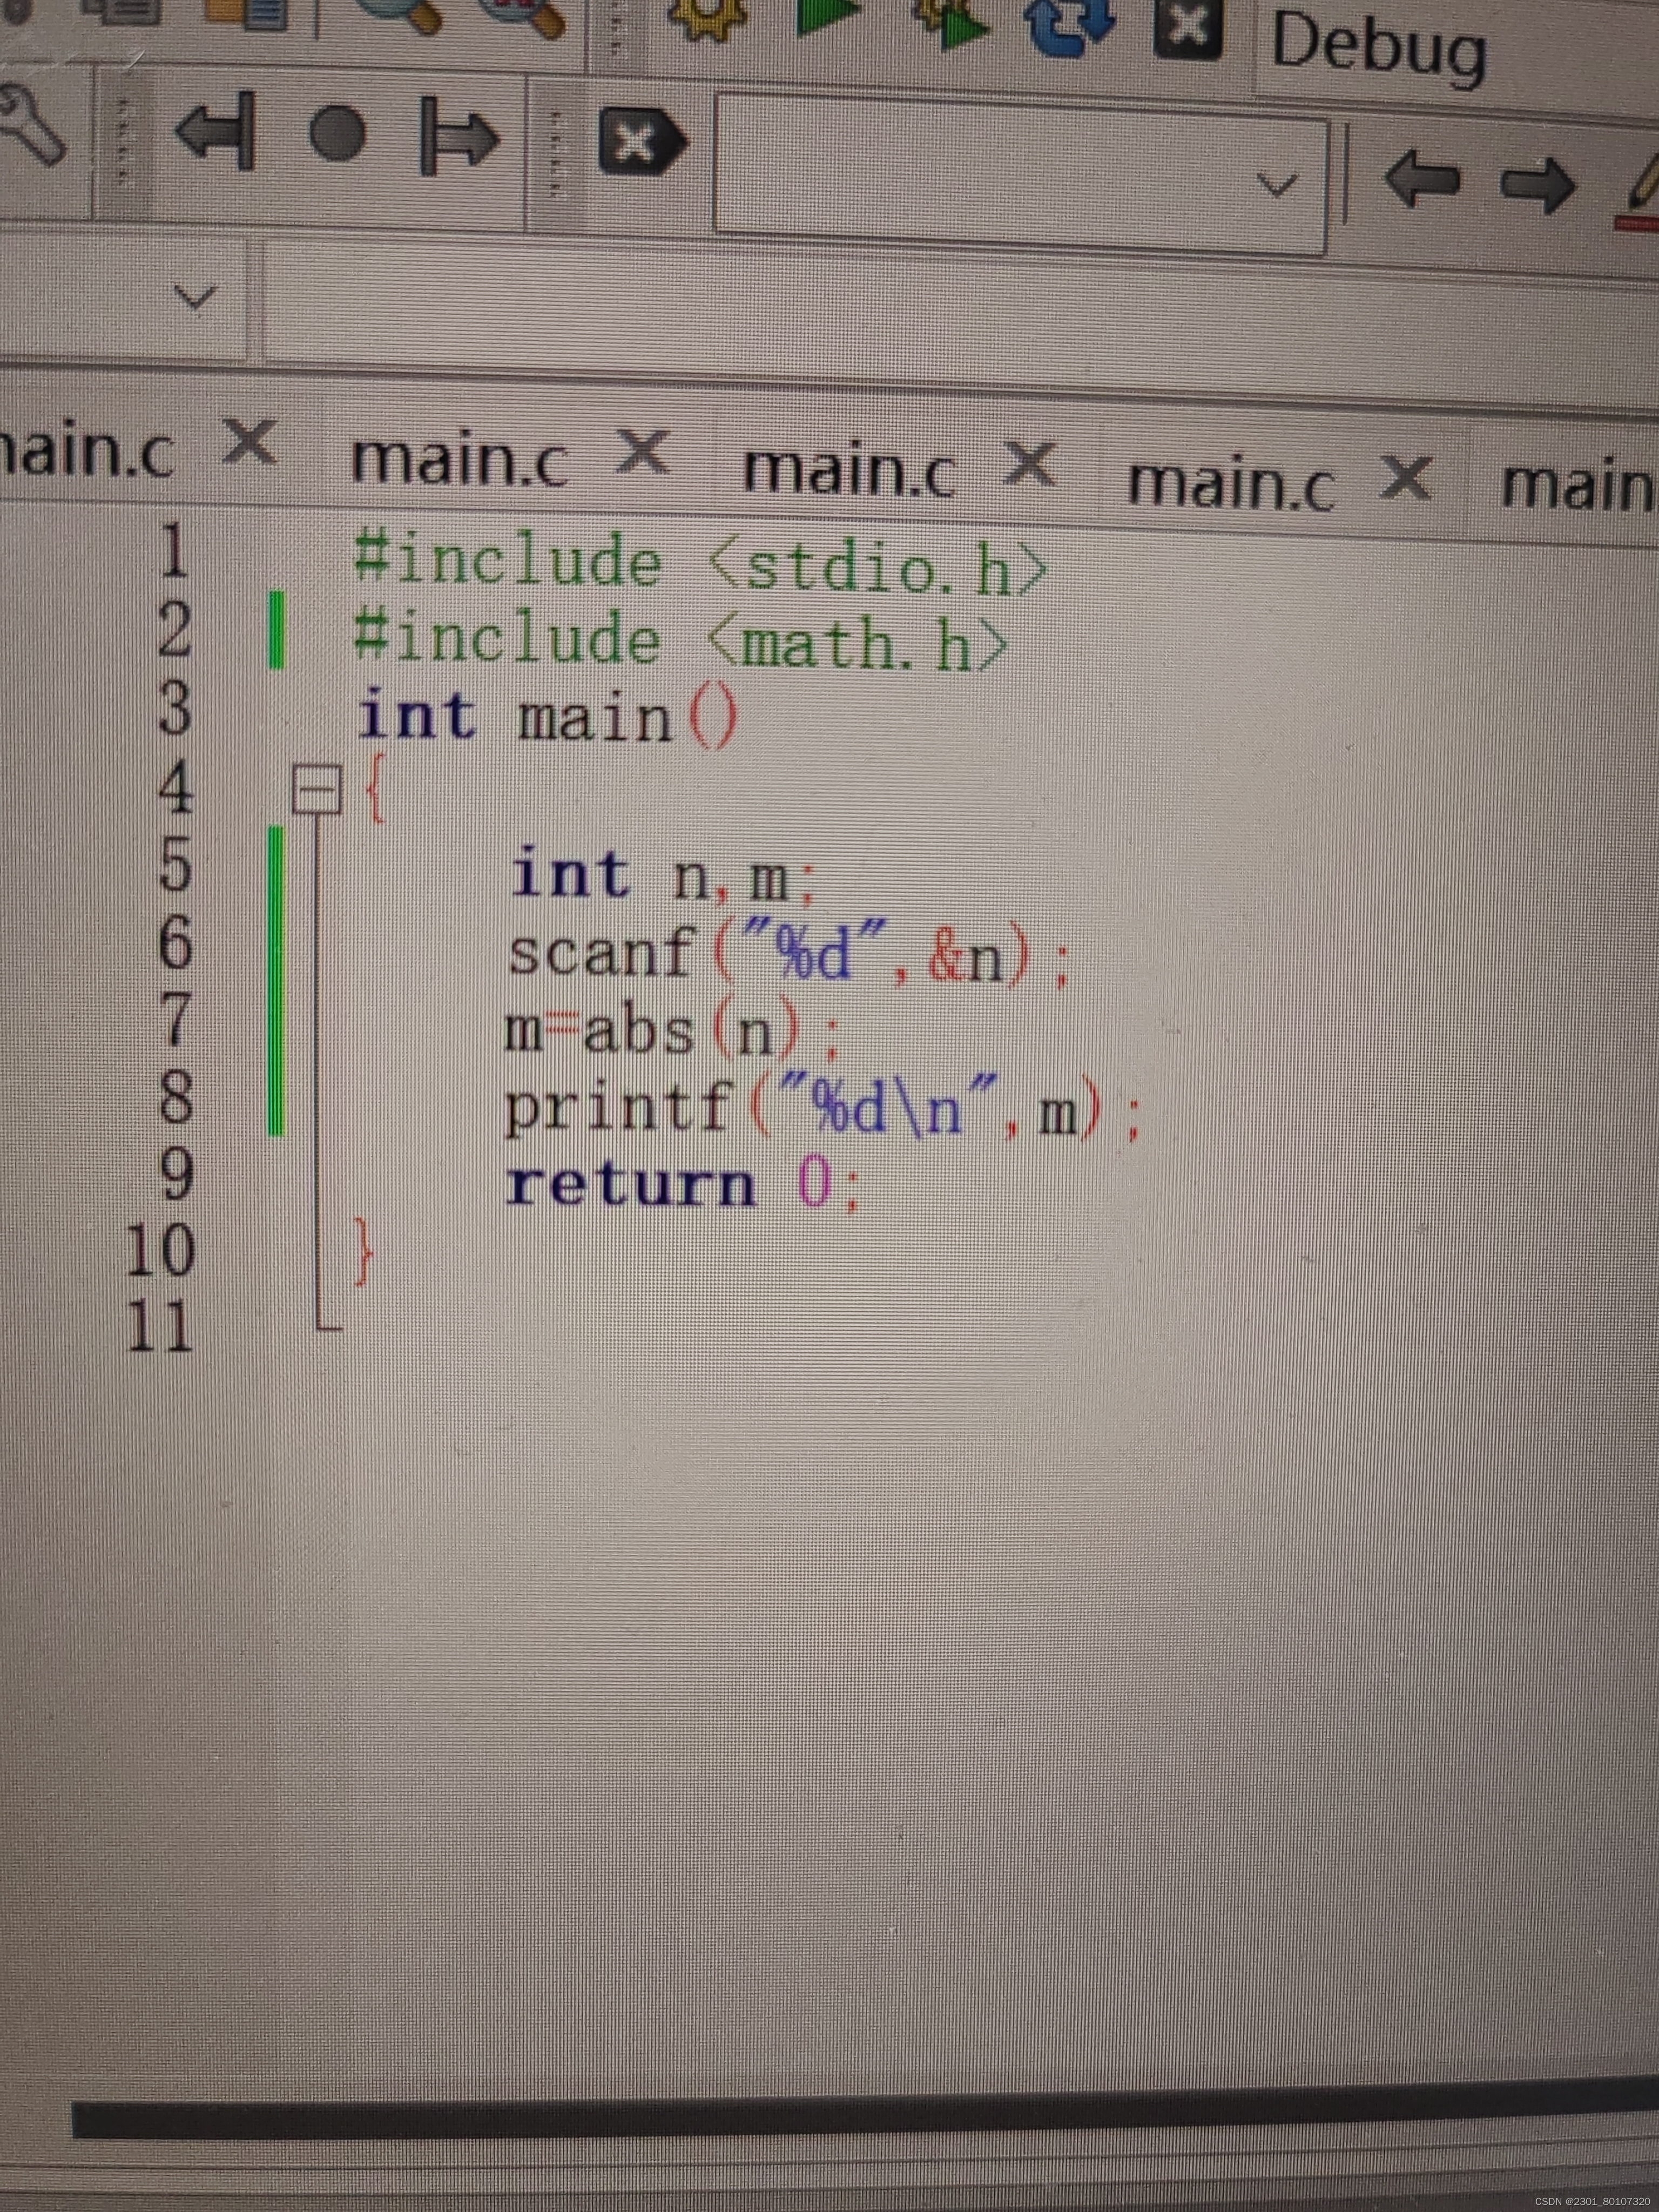This screenshot has width=1659, height=2212.
Task: Click the Jump back arrow icon
Action: 217,130
